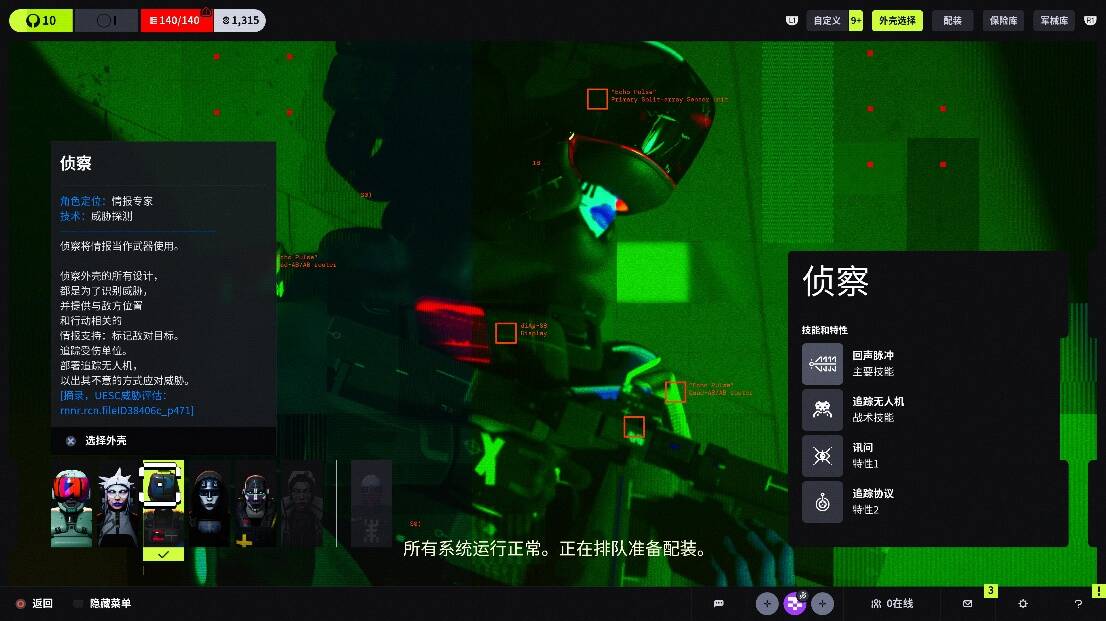Add squad member with right plus slot
Screen dimensions: 1106x621
[x=822, y=603]
